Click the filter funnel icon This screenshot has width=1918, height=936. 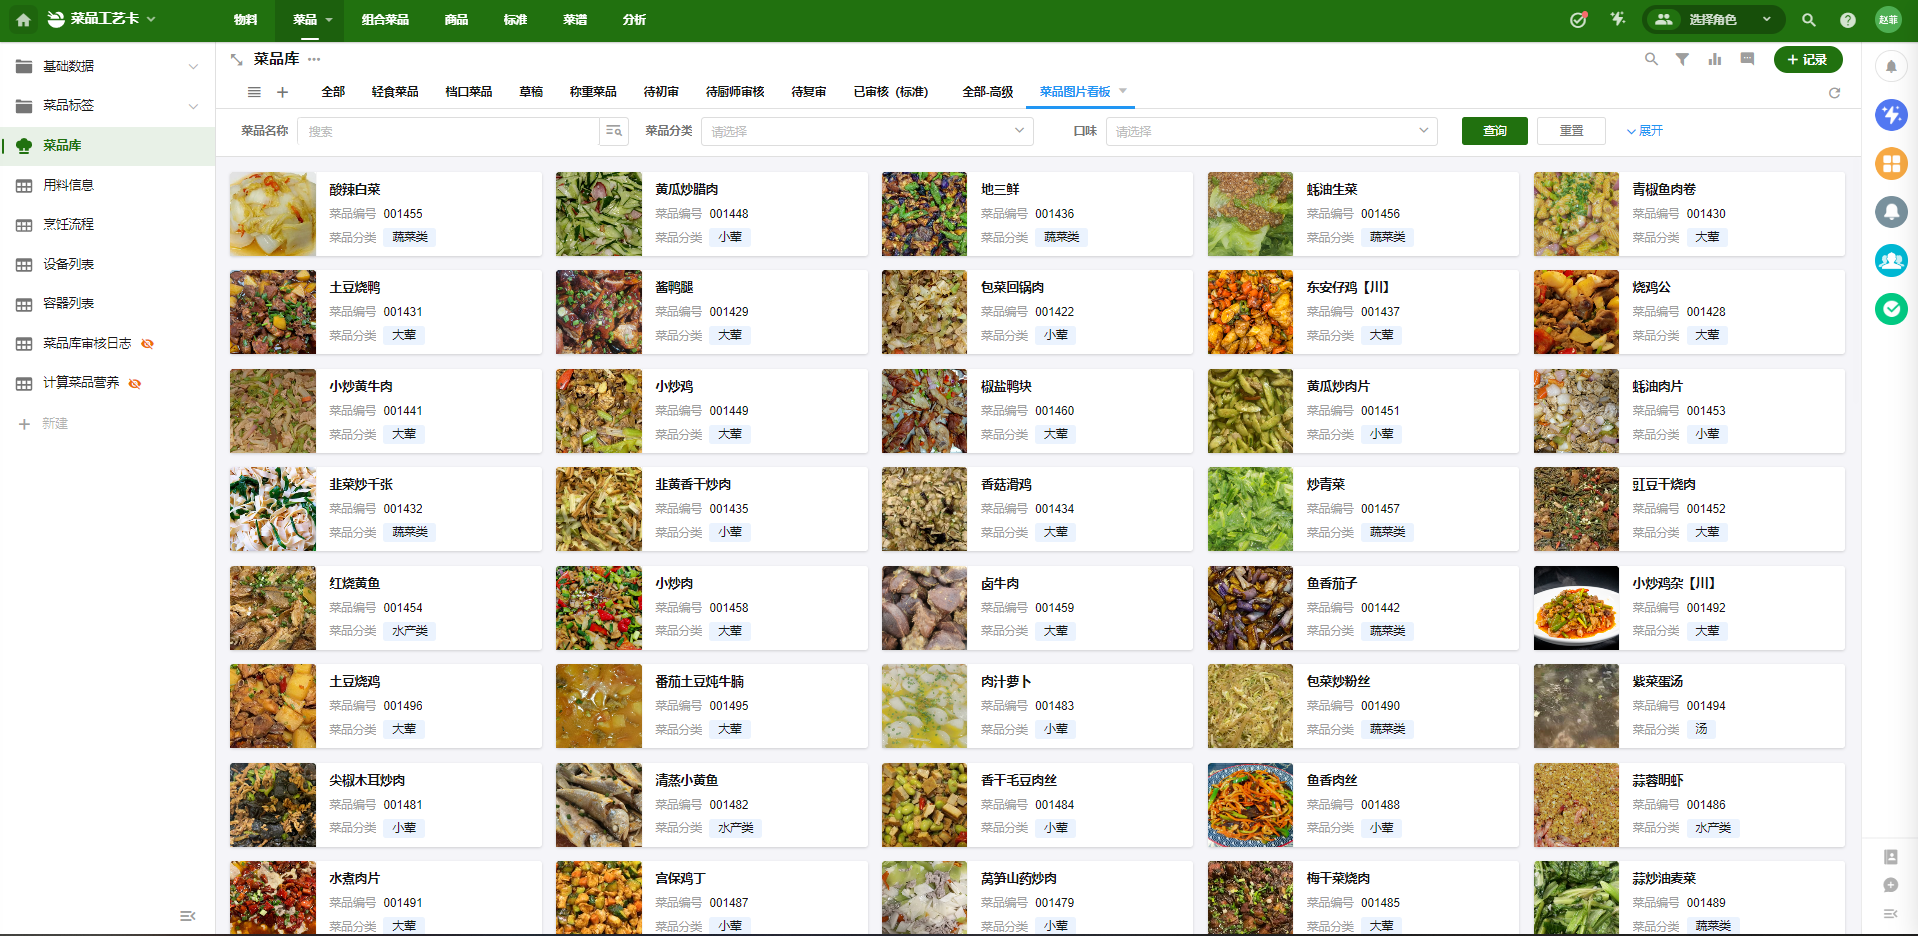[1682, 60]
